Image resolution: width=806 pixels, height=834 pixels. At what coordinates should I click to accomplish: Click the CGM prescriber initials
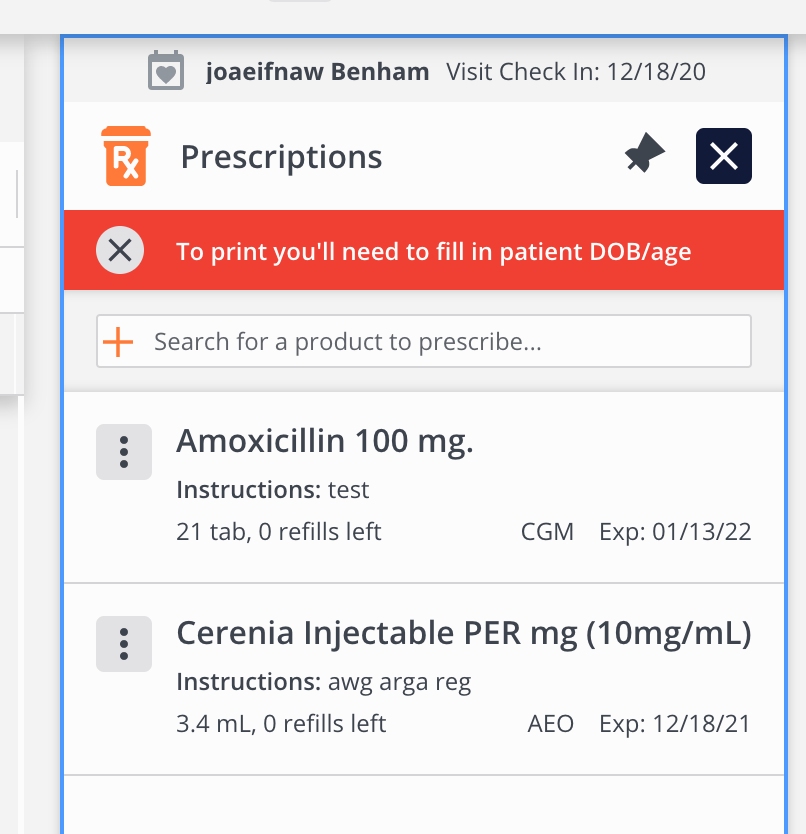coord(547,531)
